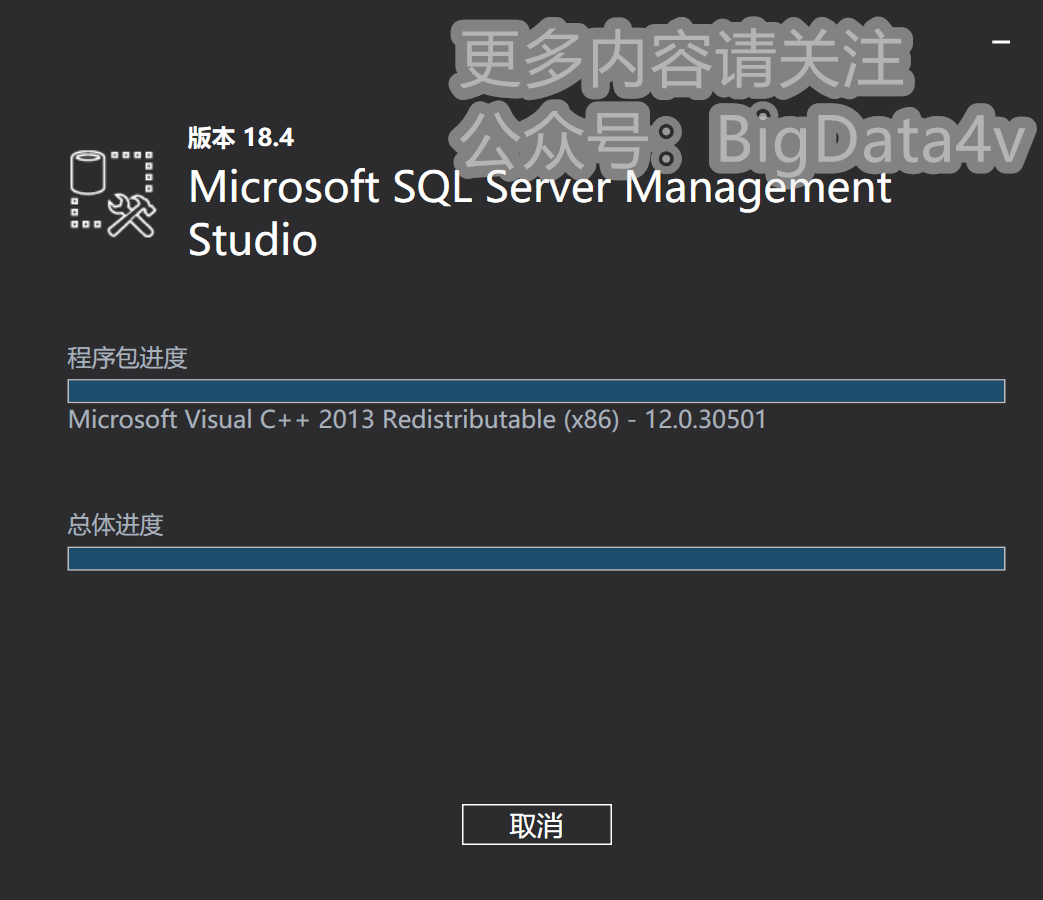Image resolution: width=1043 pixels, height=900 pixels.
Task: Click "(x86)" in the package name
Action: click(x=591, y=419)
